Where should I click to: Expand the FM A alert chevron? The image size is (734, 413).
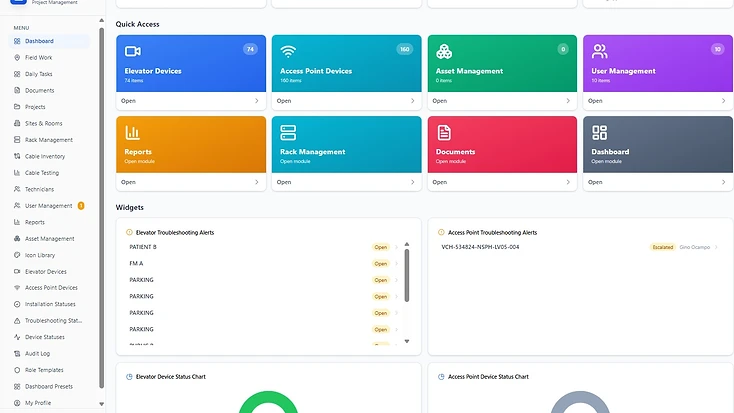(396, 264)
